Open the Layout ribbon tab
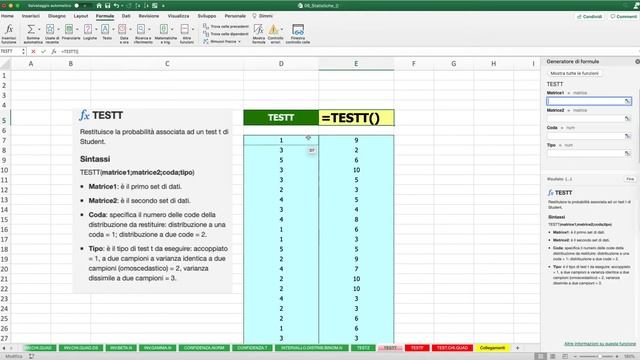 tap(81, 16)
